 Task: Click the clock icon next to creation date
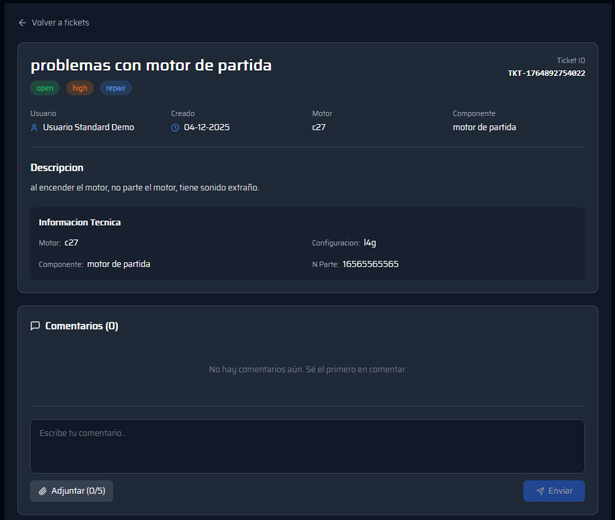click(x=175, y=128)
